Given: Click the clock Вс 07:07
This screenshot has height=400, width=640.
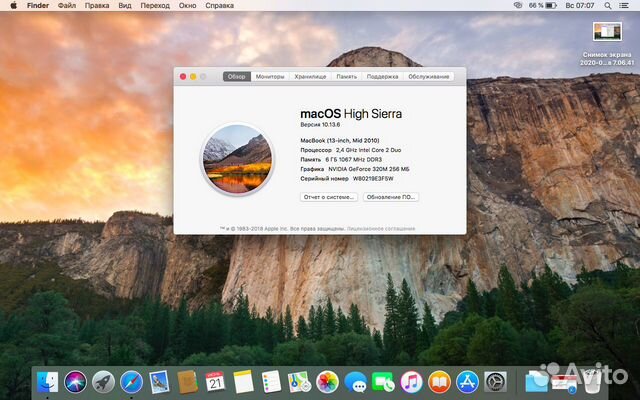Looking at the screenshot, I should (580, 6).
